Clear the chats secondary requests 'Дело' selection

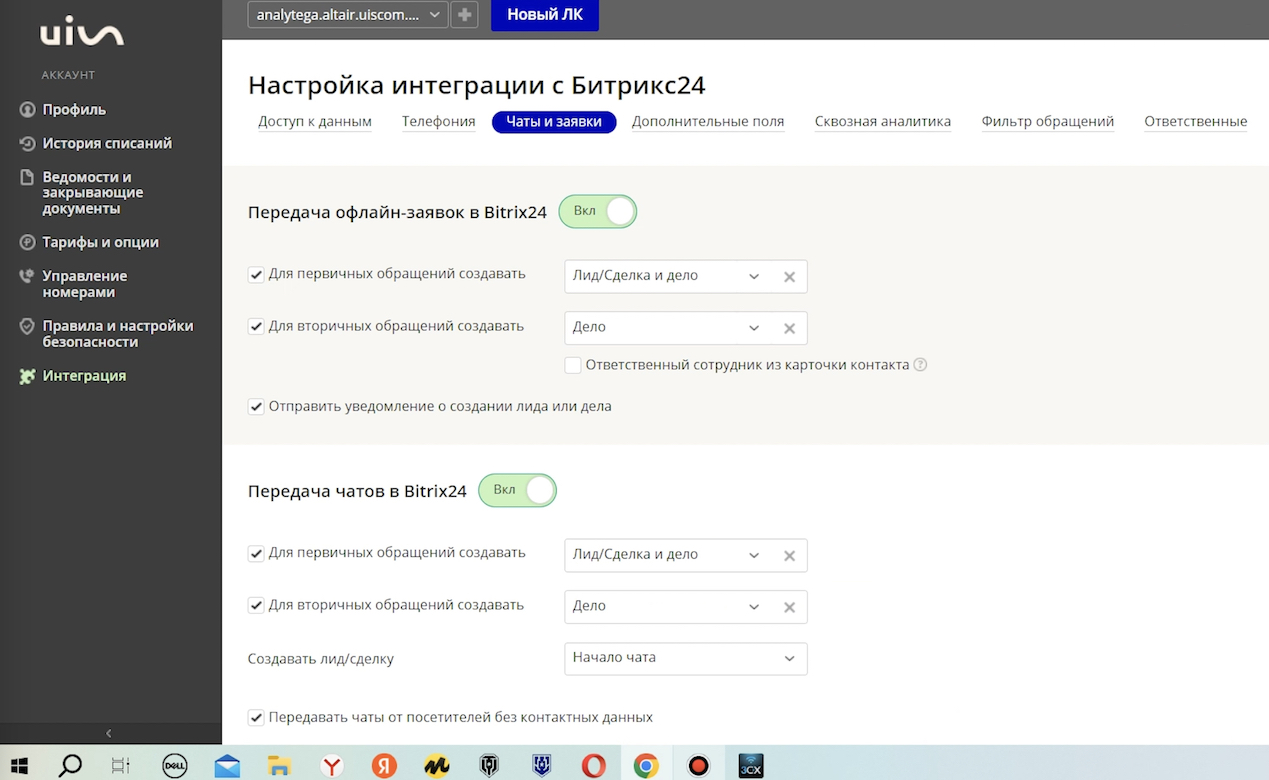[x=789, y=607]
